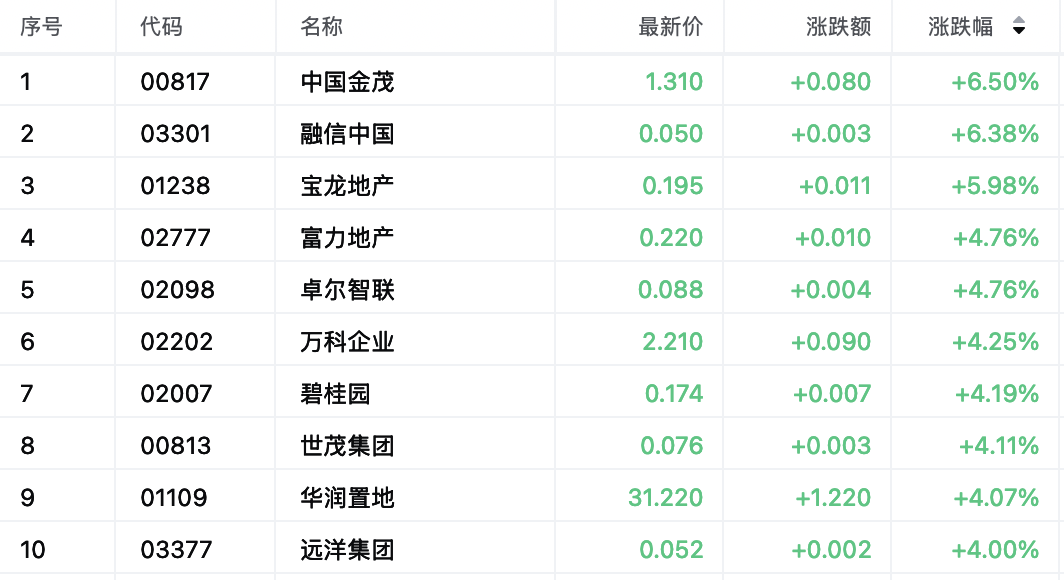
Task: Select stock code 02202 for 万科企业
Action: coord(176,342)
